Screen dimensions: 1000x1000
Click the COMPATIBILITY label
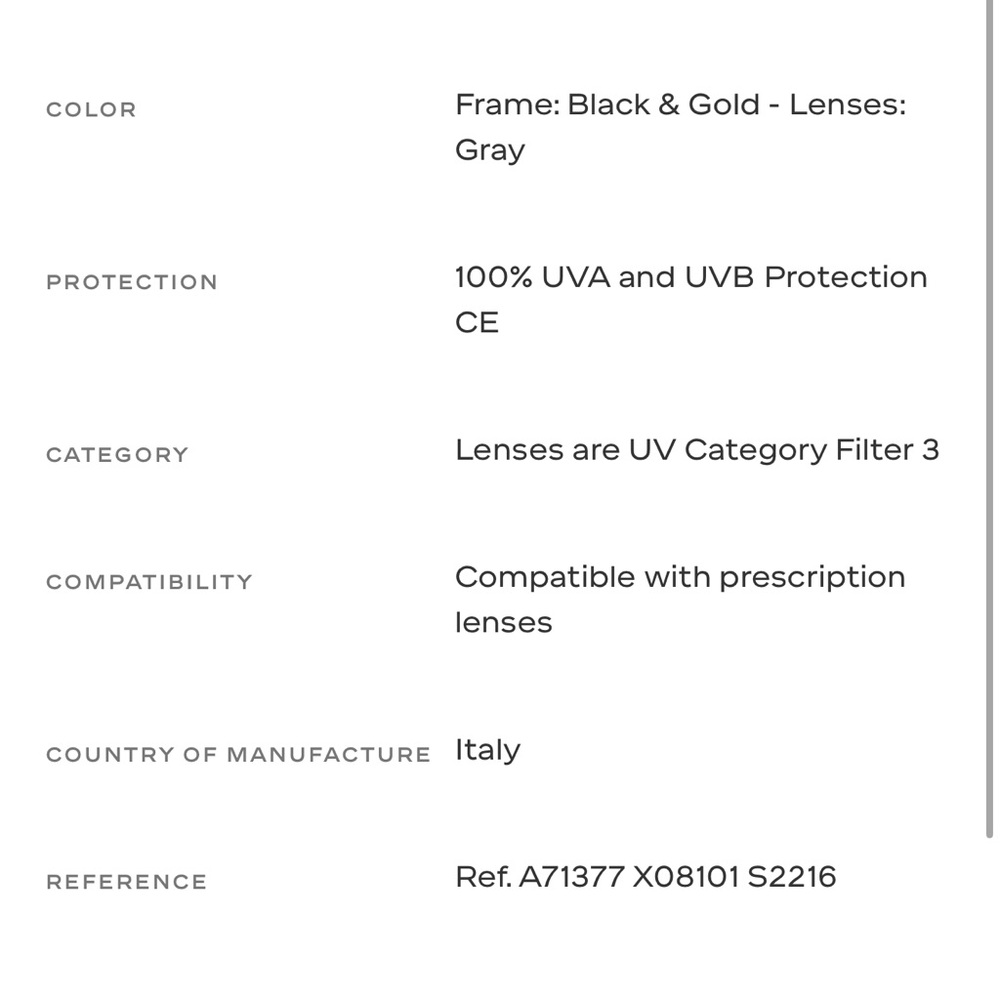pyautogui.click(x=149, y=582)
